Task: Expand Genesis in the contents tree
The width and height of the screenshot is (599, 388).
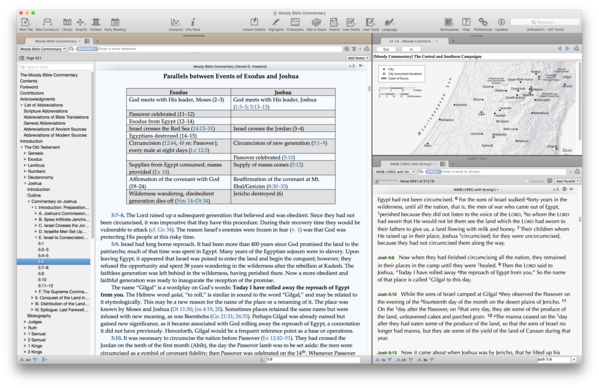Action: pyautogui.click(x=25, y=153)
